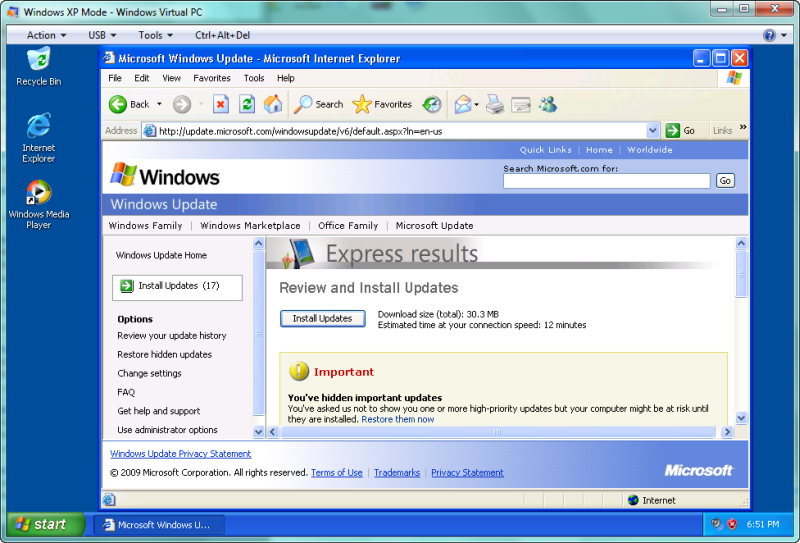Viewport: 800px width, 543px height.
Task: Click sidebar scroll up arrow
Action: click(259, 243)
